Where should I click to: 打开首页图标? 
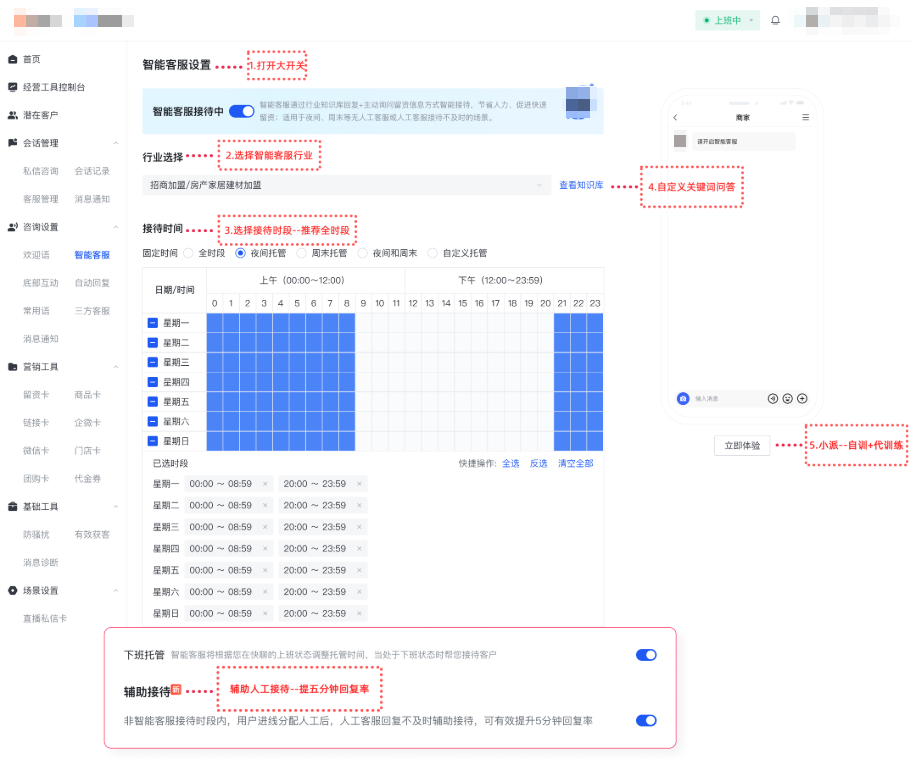[x=12, y=59]
